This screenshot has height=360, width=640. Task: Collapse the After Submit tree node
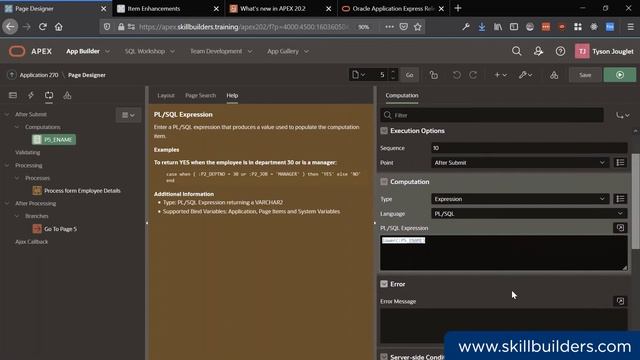[7, 114]
